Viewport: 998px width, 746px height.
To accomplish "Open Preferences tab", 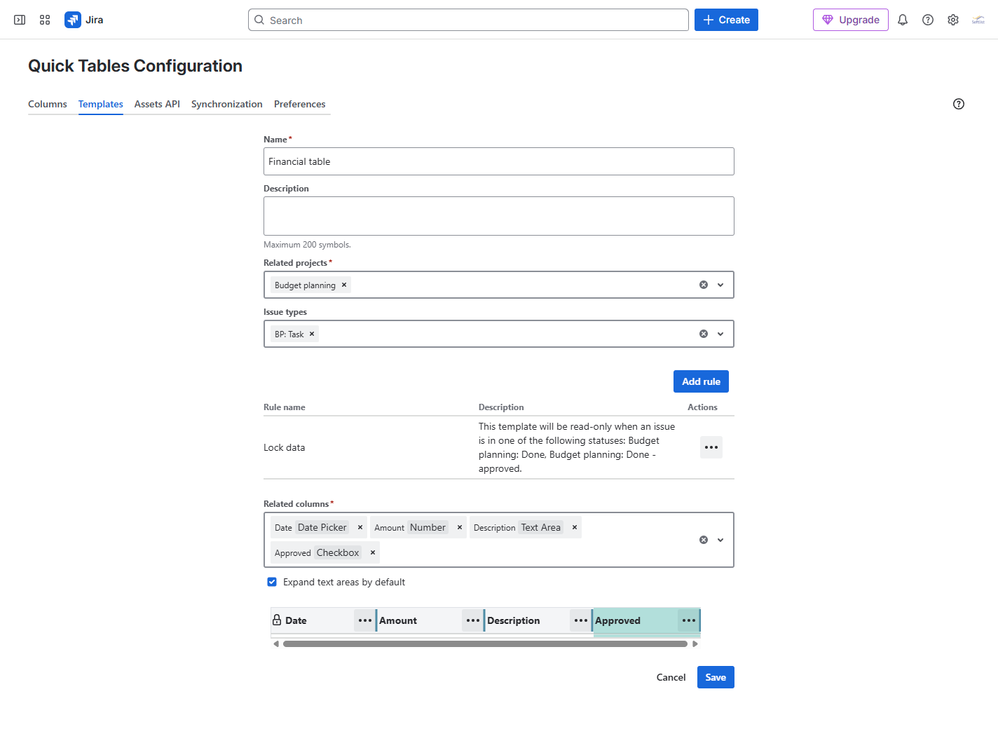I will pos(300,104).
